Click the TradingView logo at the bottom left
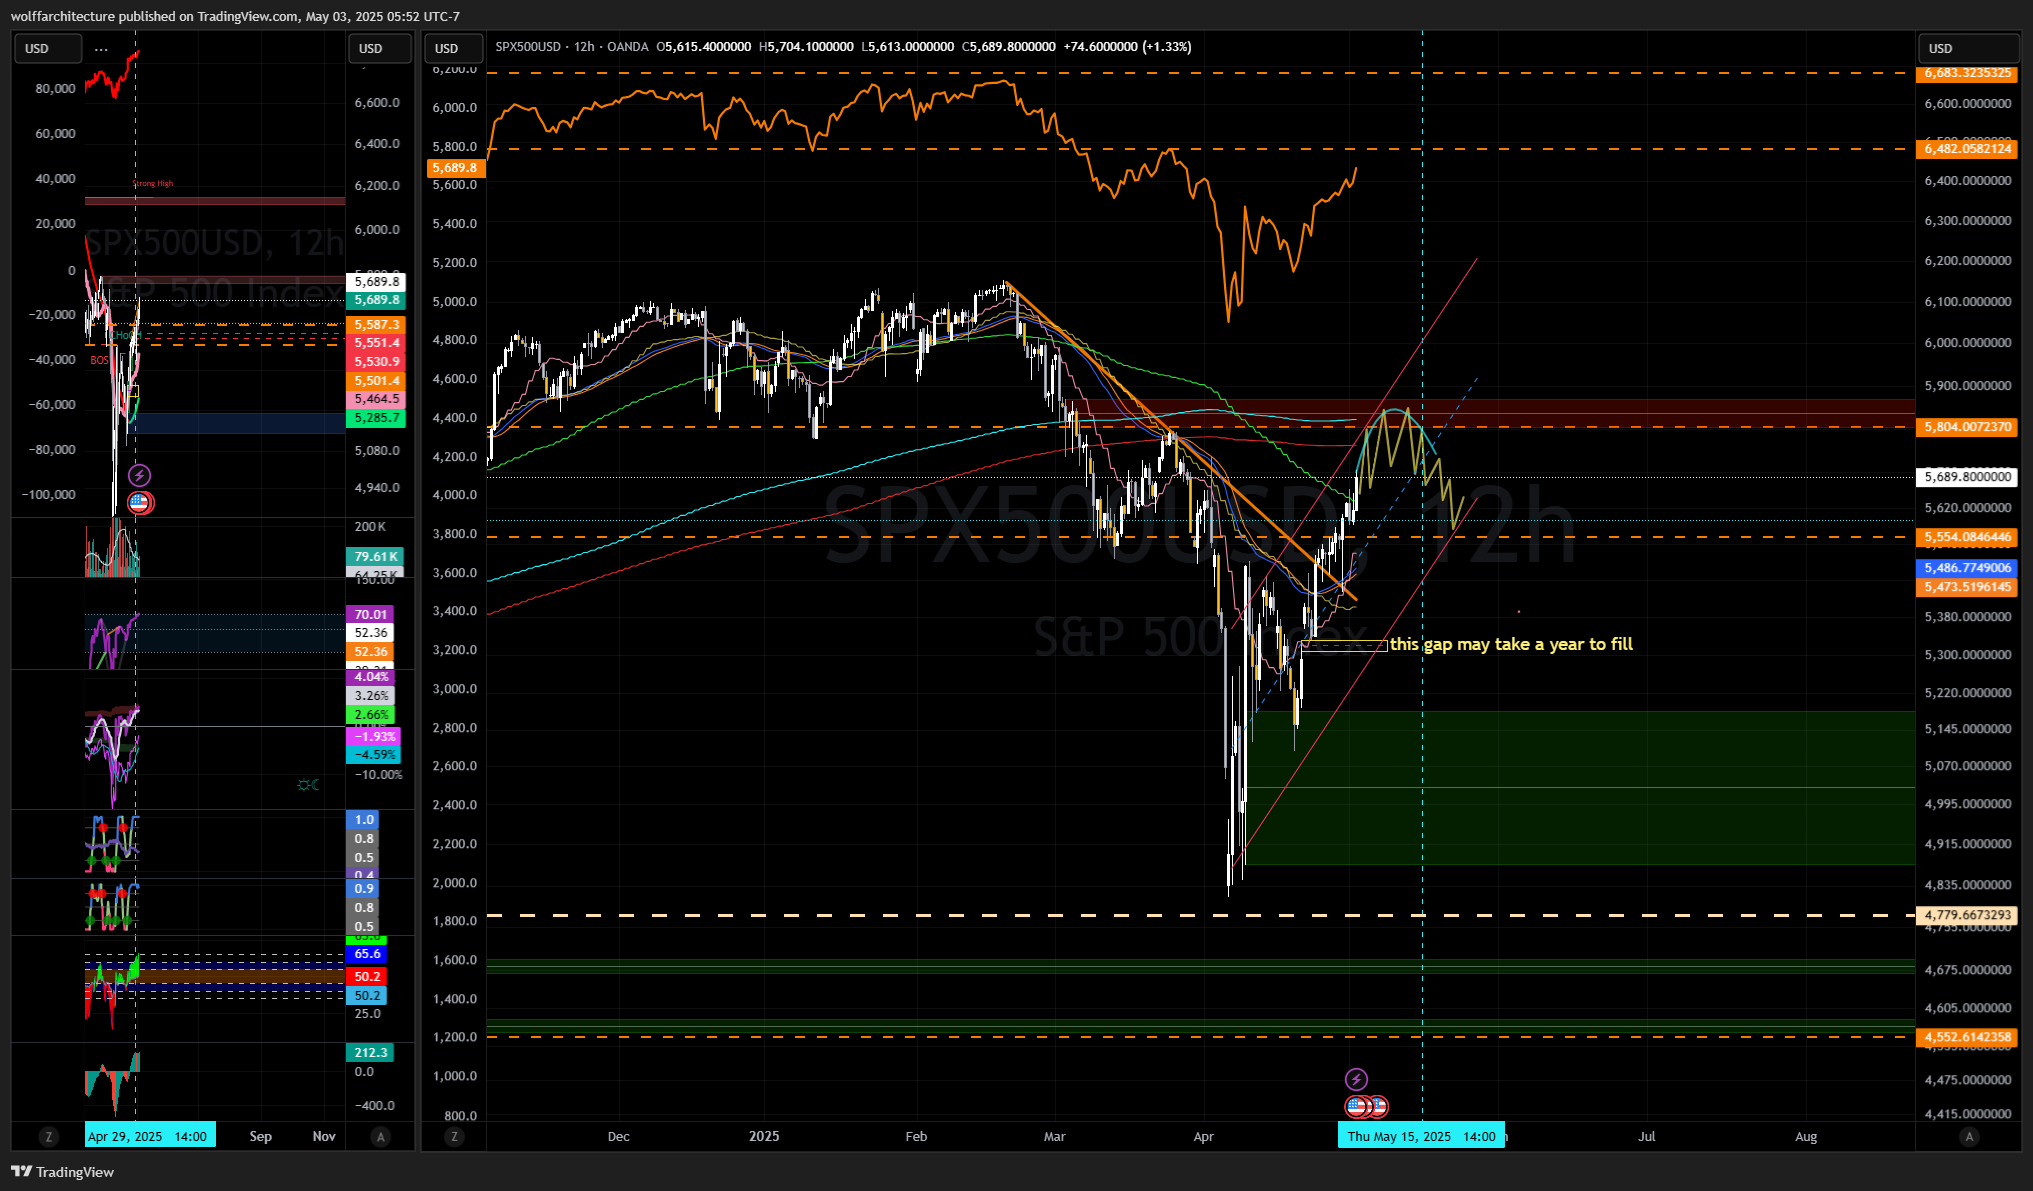The height and width of the screenshot is (1191, 2033). click(63, 1172)
